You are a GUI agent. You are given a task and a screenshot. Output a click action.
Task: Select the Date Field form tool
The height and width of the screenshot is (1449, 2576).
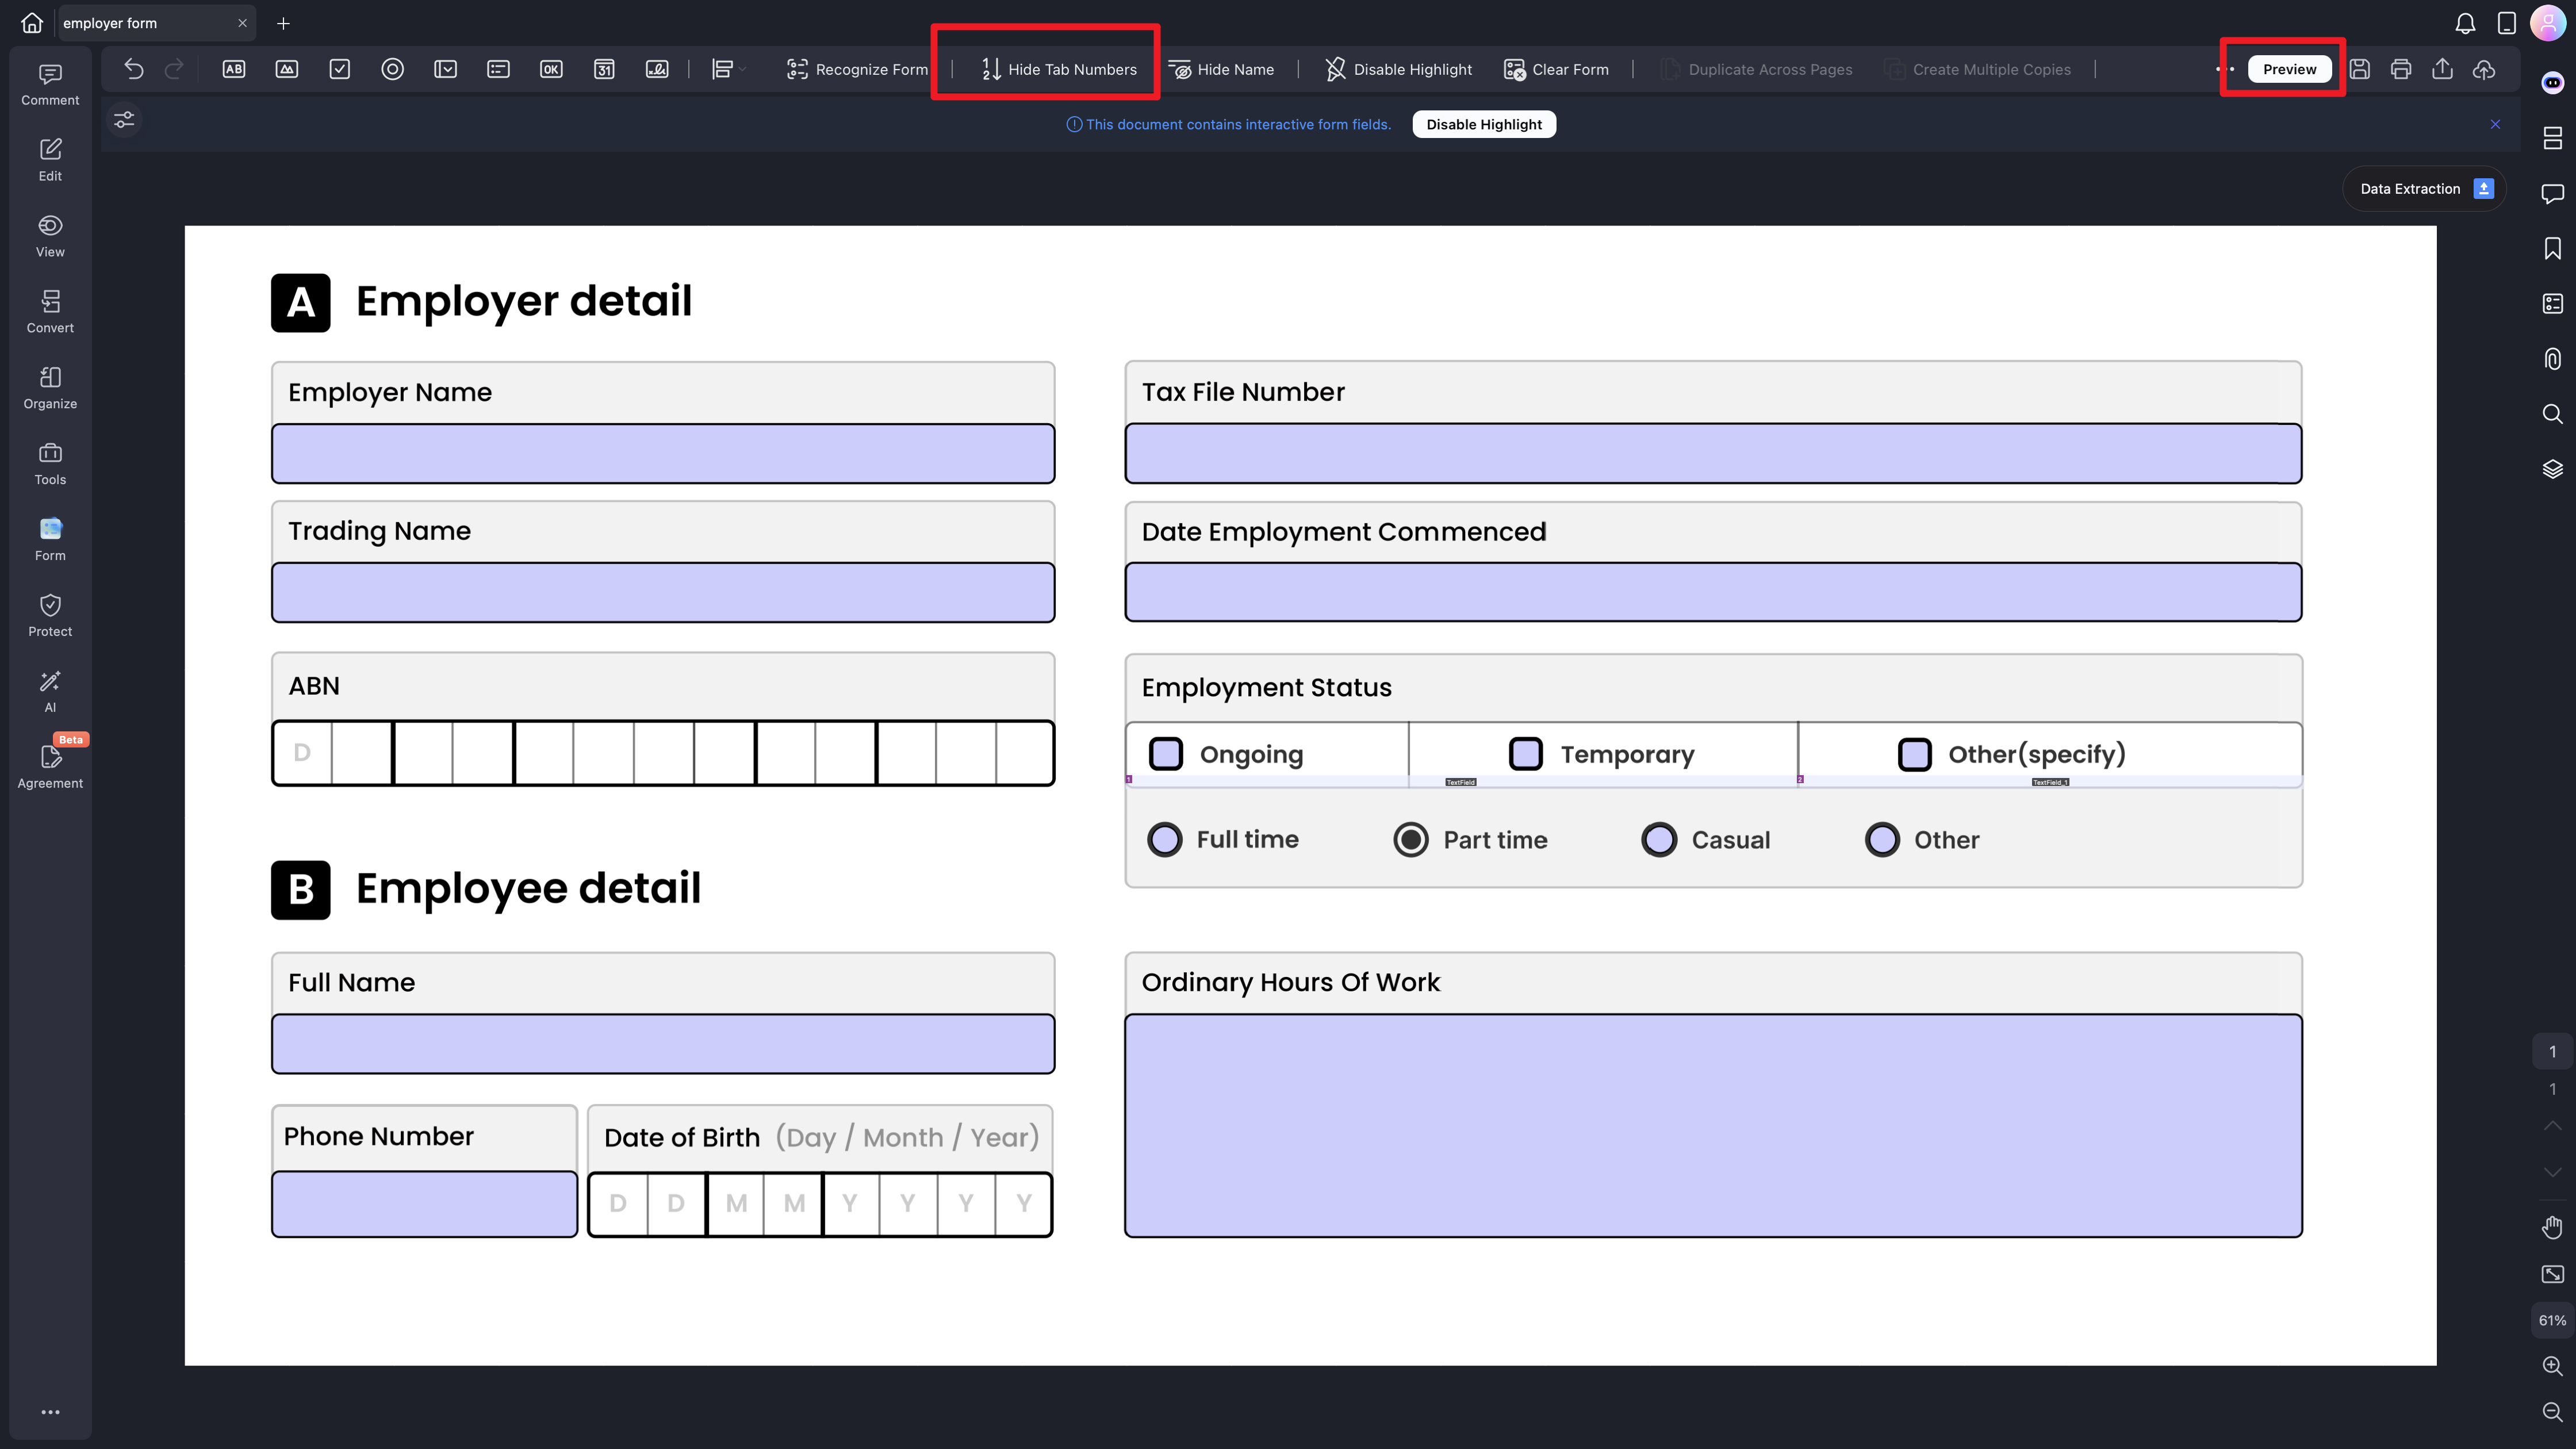tap(604, 69)
